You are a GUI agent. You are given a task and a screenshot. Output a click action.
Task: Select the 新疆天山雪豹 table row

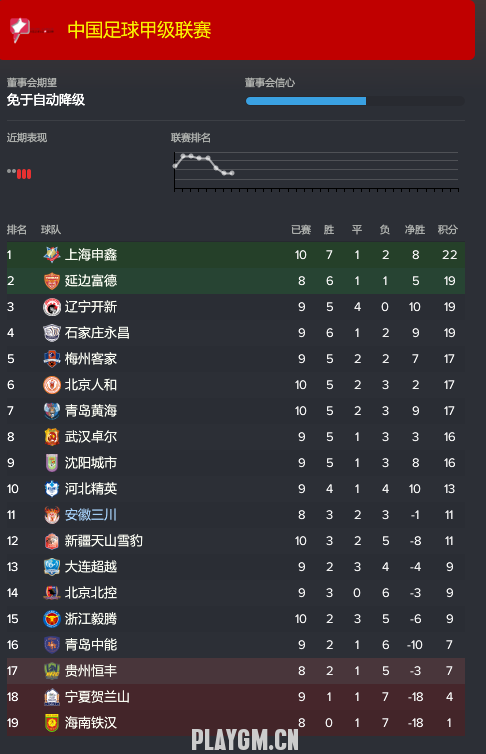(x=236, y=541)
